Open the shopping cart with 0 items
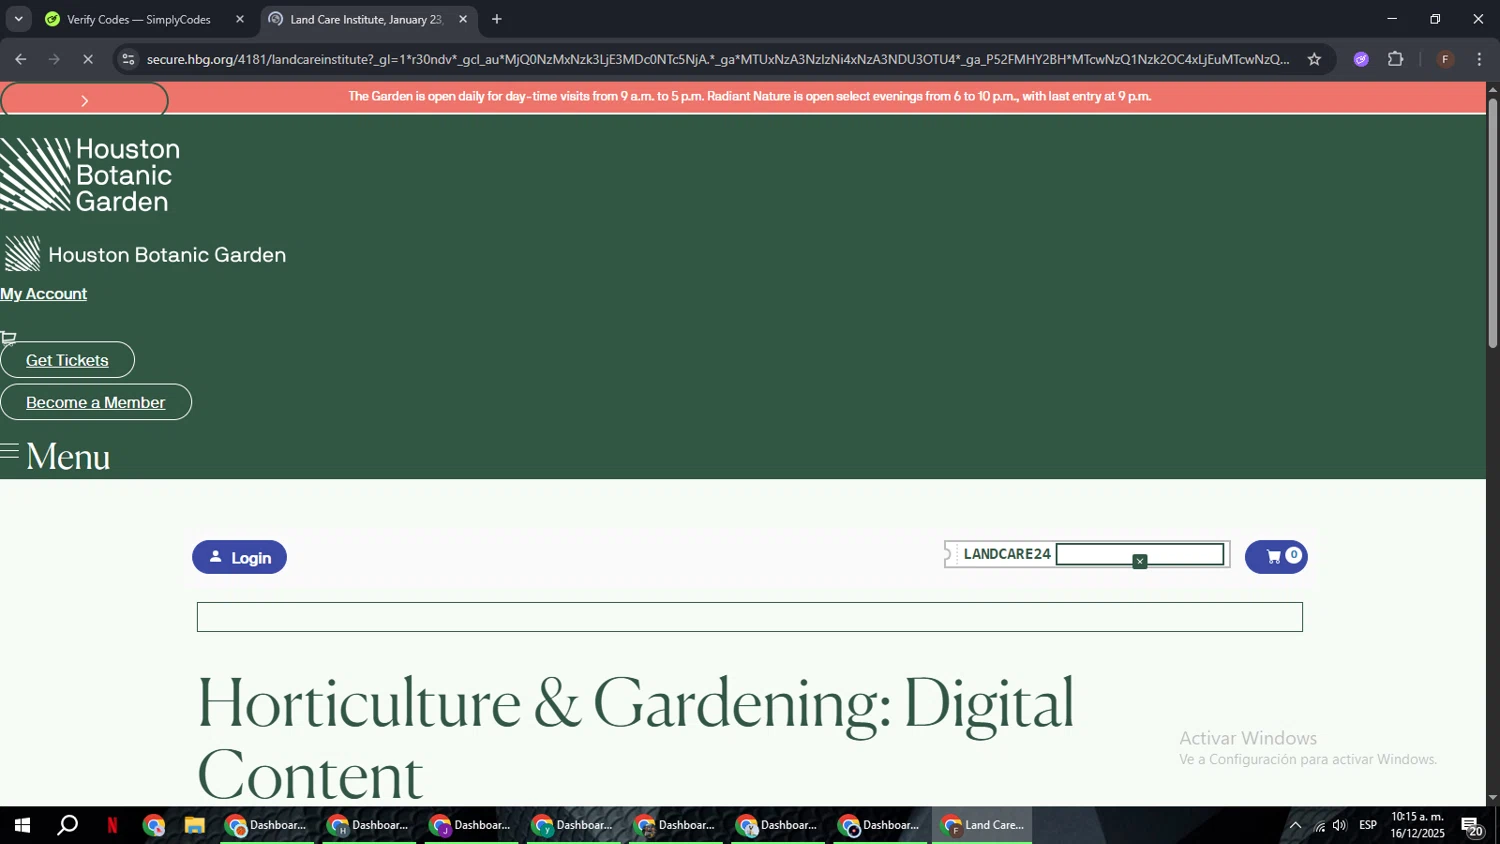The height and width of the screenshot is (844, 1500). [x=1275, y=557]
